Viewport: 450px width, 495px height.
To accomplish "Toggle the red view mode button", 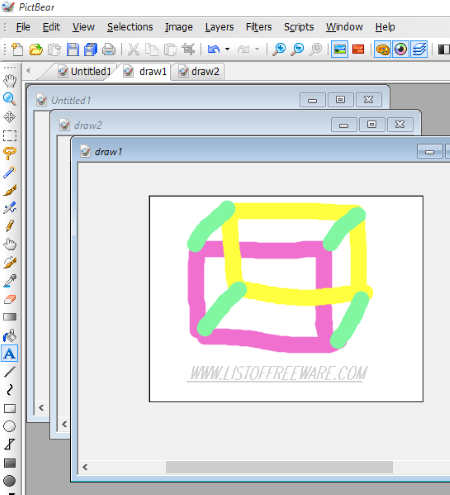I will [x=358, y=49].
